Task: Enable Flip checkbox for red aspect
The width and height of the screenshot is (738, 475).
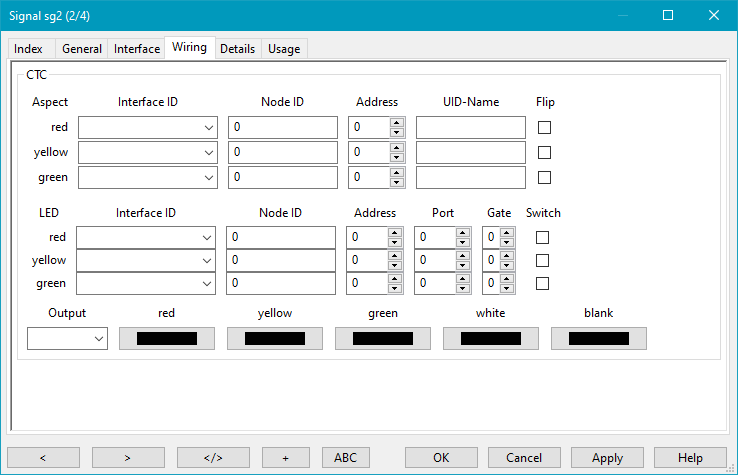Action: click(x=545, y=128)
